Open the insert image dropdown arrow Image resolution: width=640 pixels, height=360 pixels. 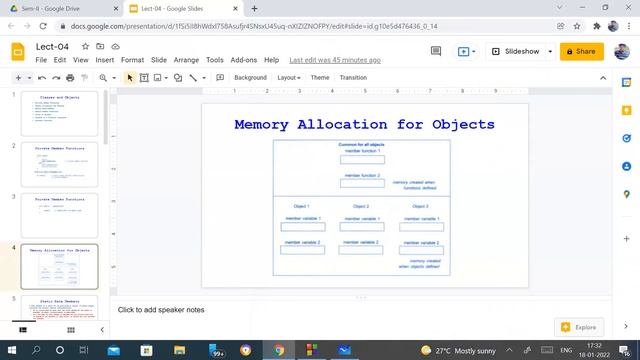coord(166,78)
